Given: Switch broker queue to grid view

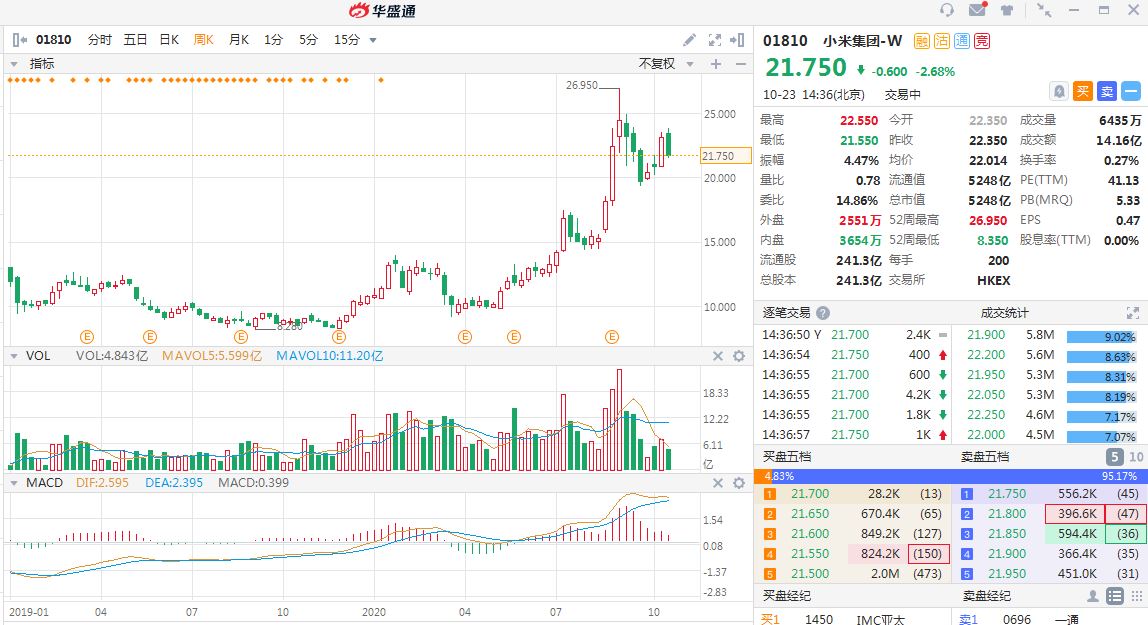Looking at the screenshot, I should coord(1136,596).
